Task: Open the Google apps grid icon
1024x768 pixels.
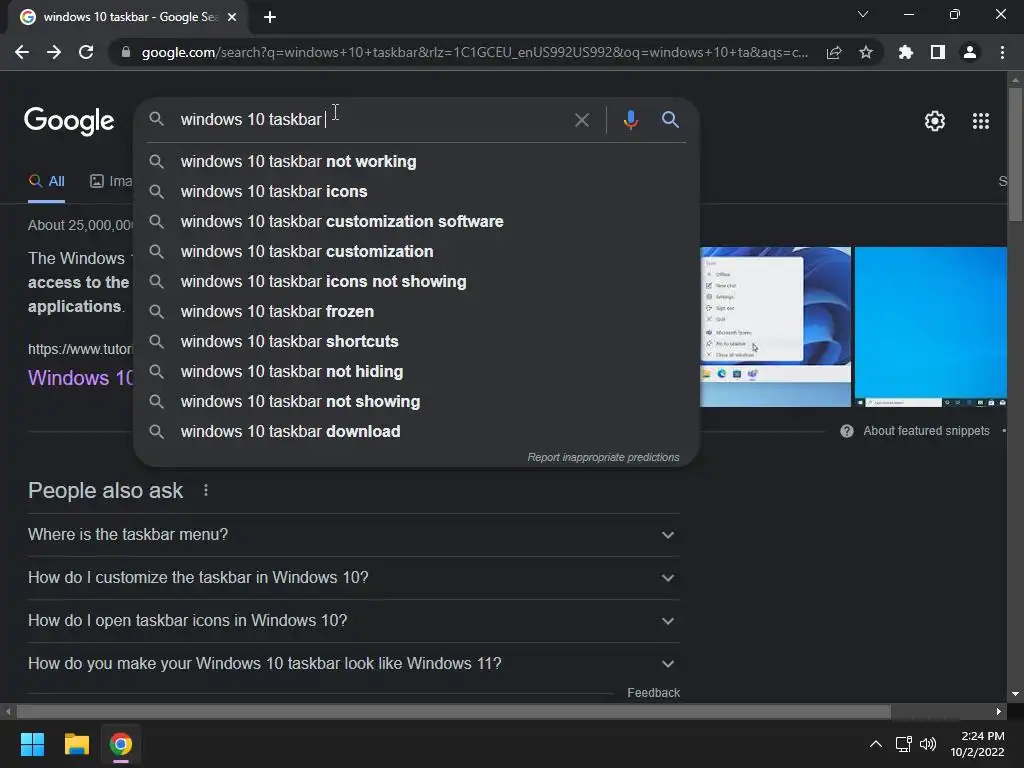Action: coord(981,121)
